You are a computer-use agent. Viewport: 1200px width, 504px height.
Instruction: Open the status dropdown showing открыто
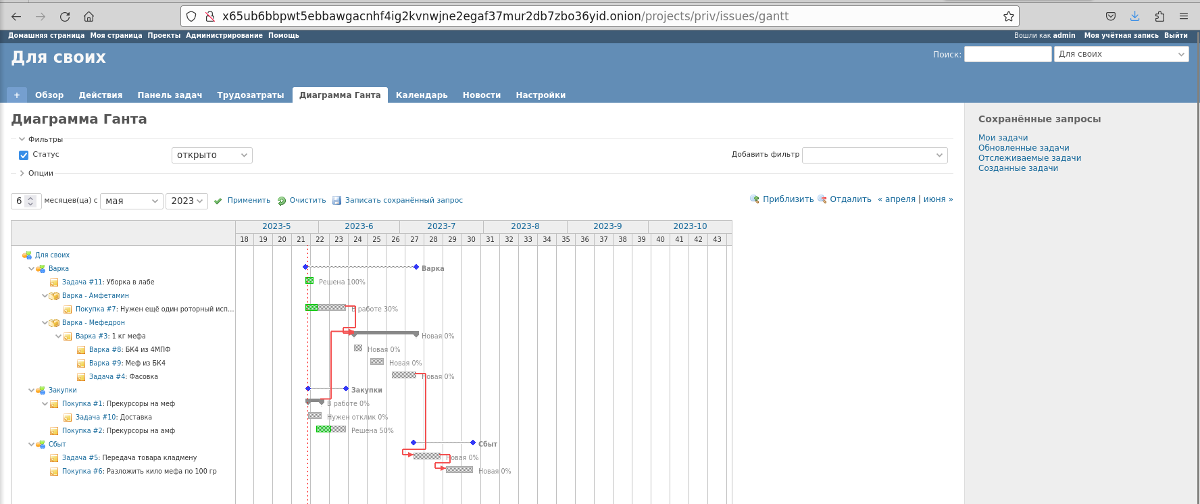tap(212, 155)
